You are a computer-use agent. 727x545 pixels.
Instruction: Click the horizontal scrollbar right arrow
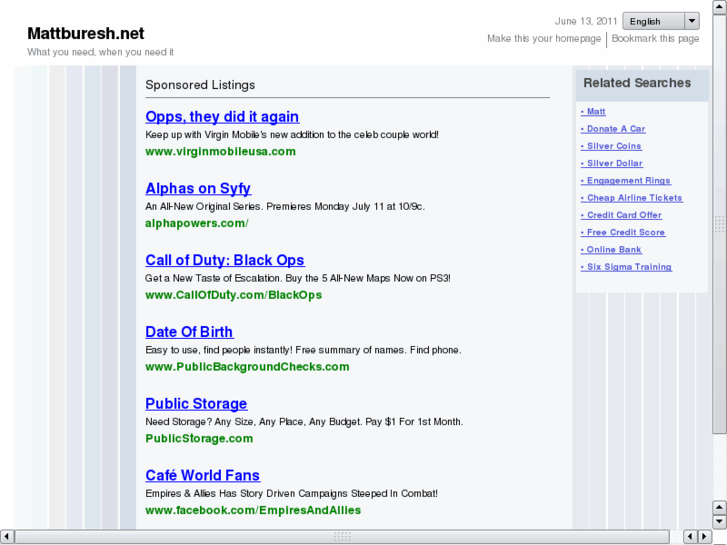point(705,537)
